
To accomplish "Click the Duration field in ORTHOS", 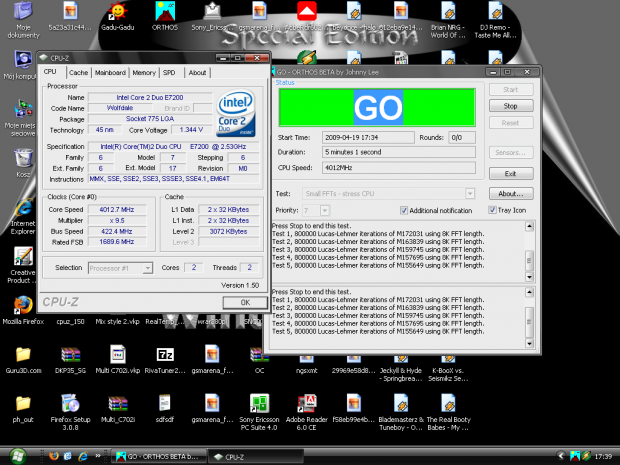I will 399,152.
